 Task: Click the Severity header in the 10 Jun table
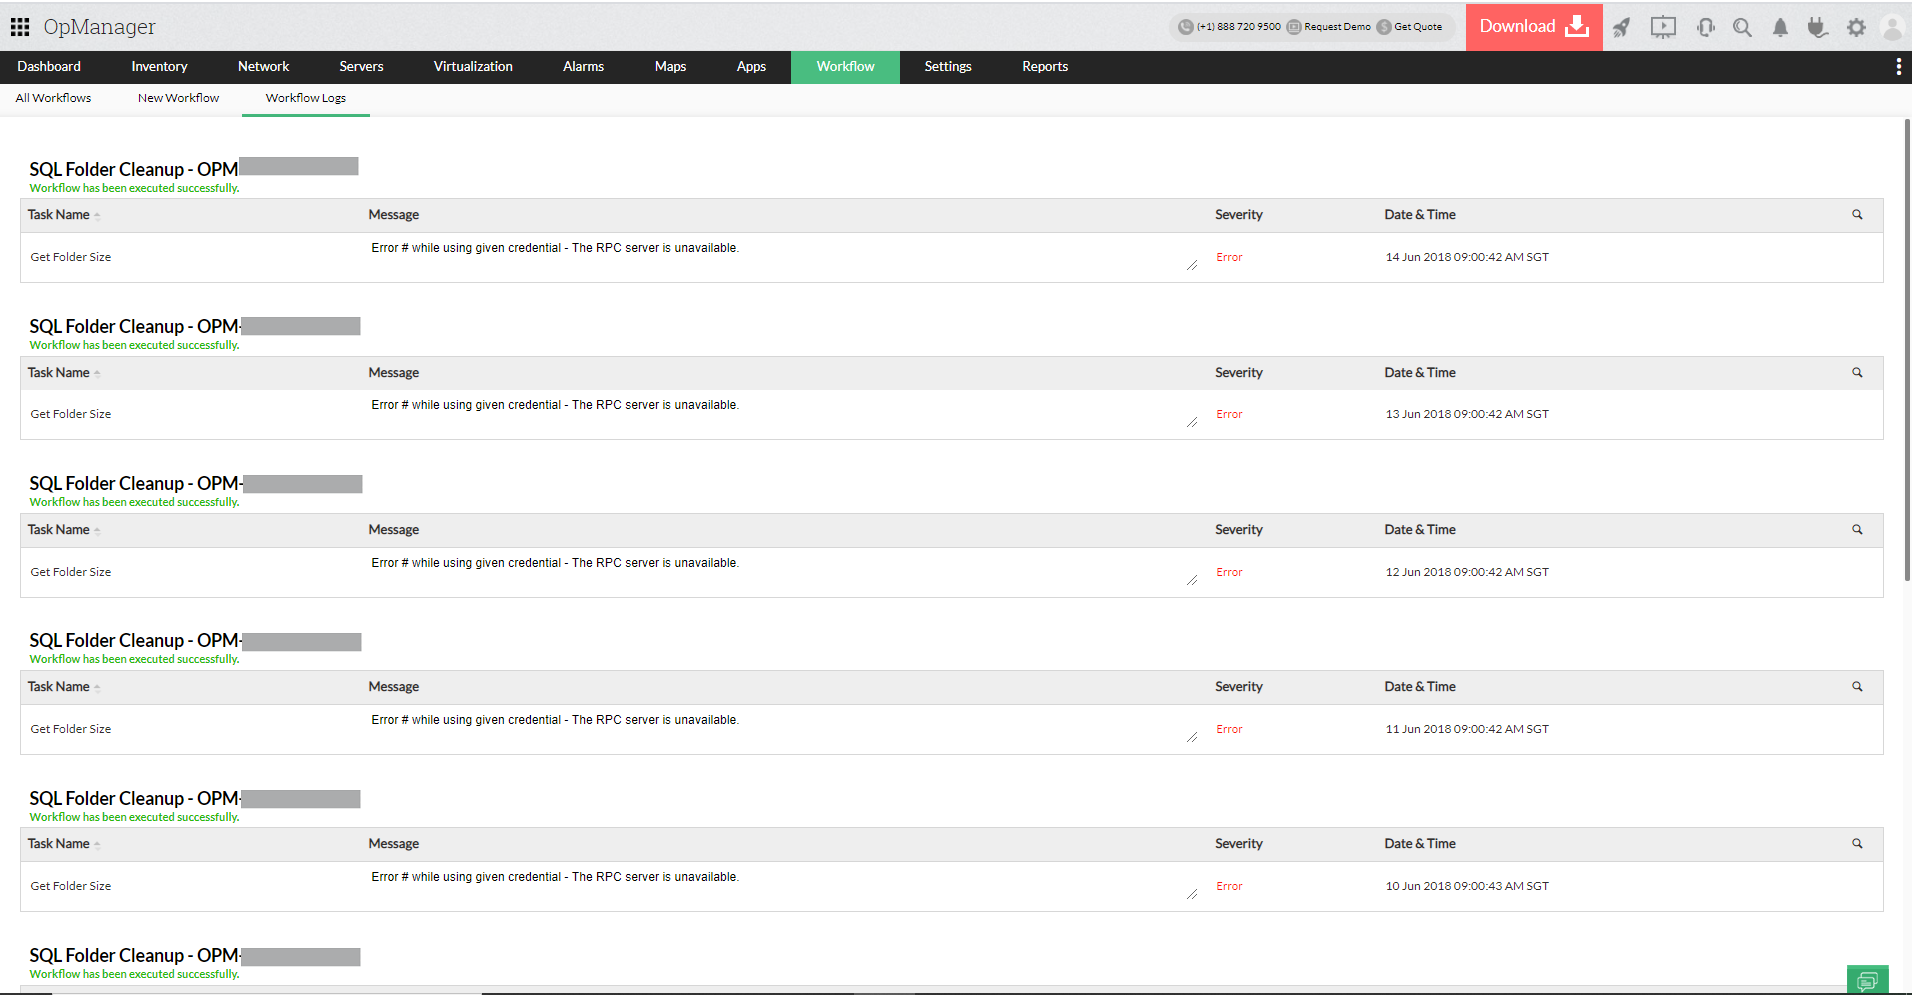coord(1238,844)
